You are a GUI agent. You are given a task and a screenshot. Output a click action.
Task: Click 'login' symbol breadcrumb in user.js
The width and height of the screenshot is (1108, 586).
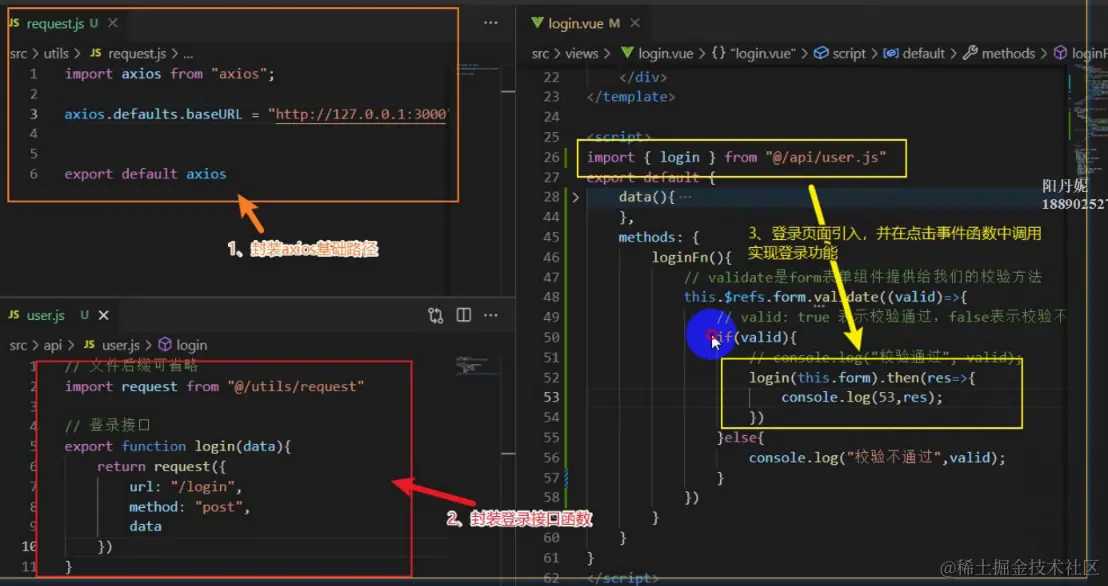coord(191,345)
